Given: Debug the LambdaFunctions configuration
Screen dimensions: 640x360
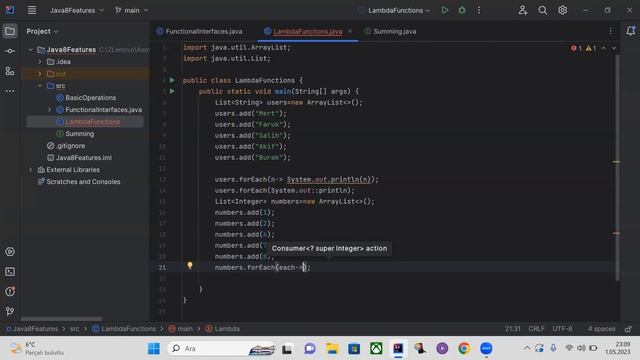Looking at the screenshot, I should coord(462,10).
